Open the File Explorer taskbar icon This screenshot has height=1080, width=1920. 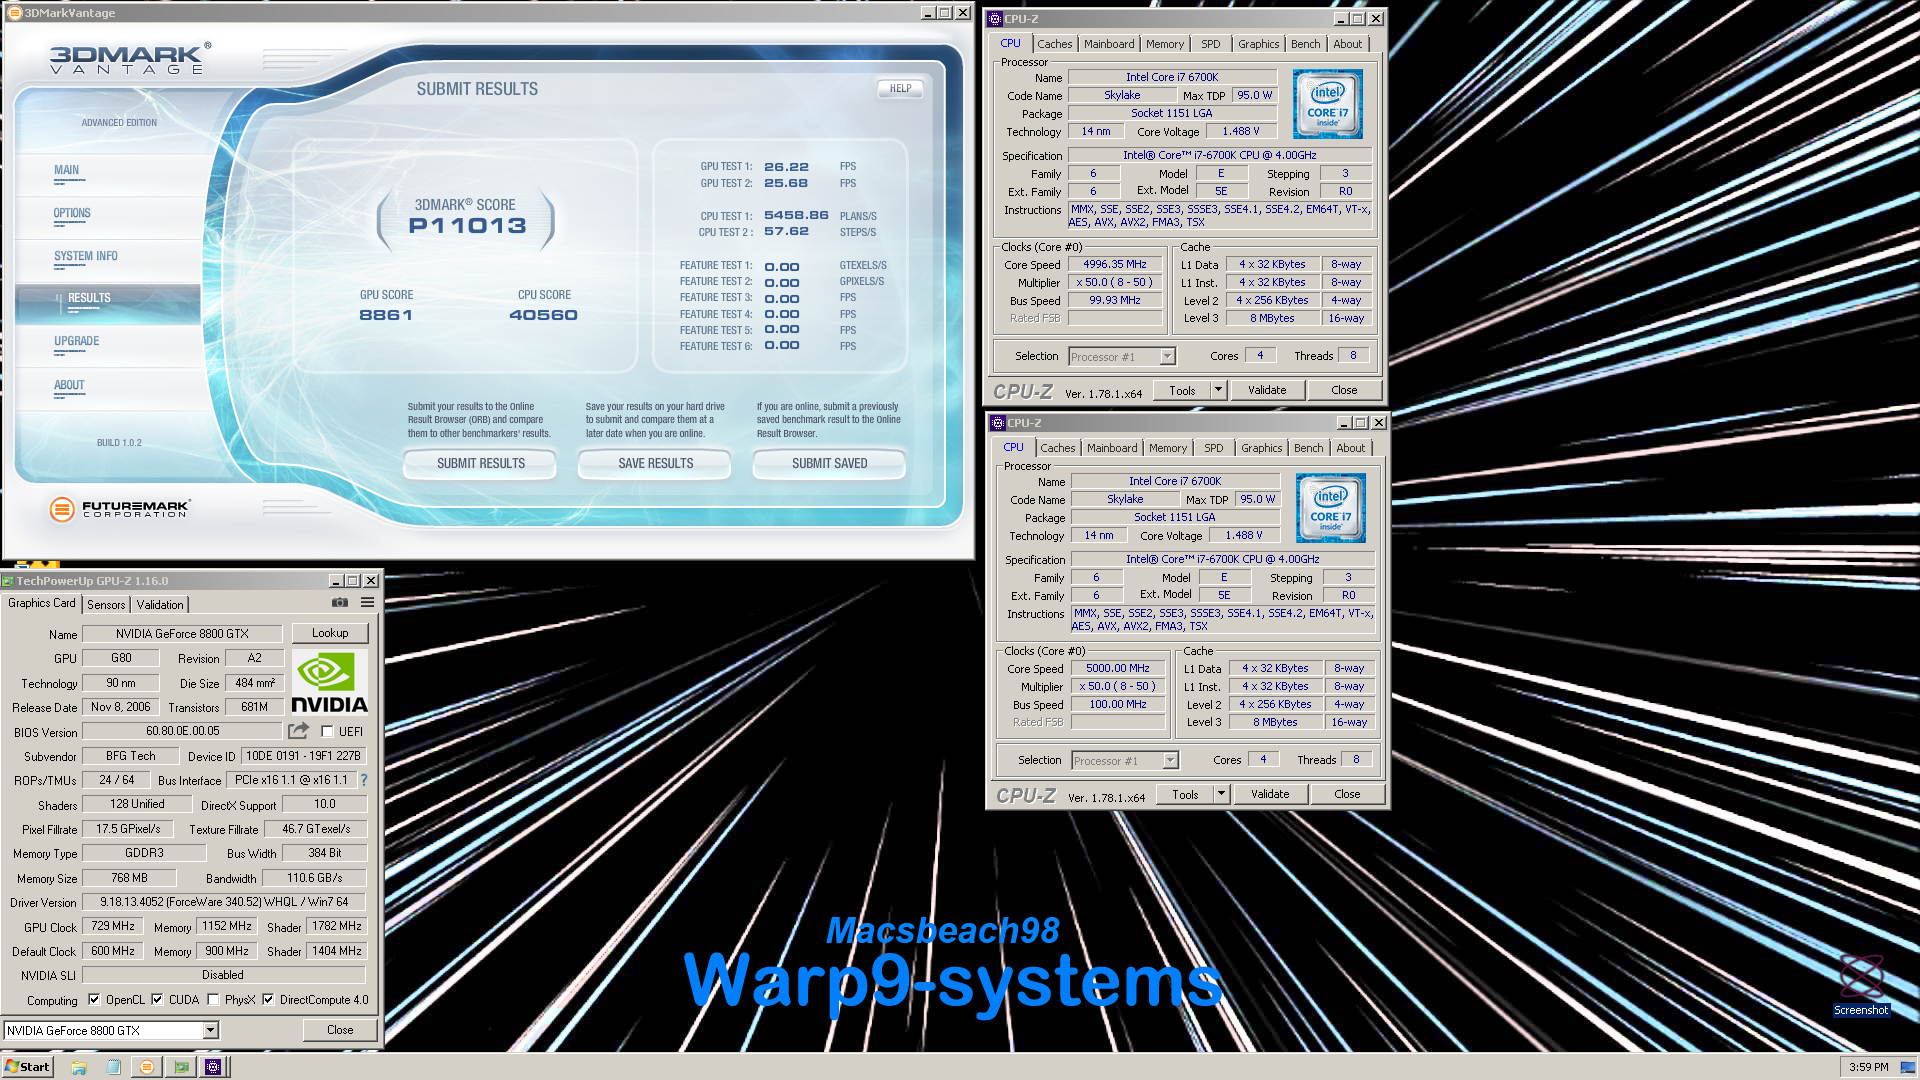click(79, 1067)
